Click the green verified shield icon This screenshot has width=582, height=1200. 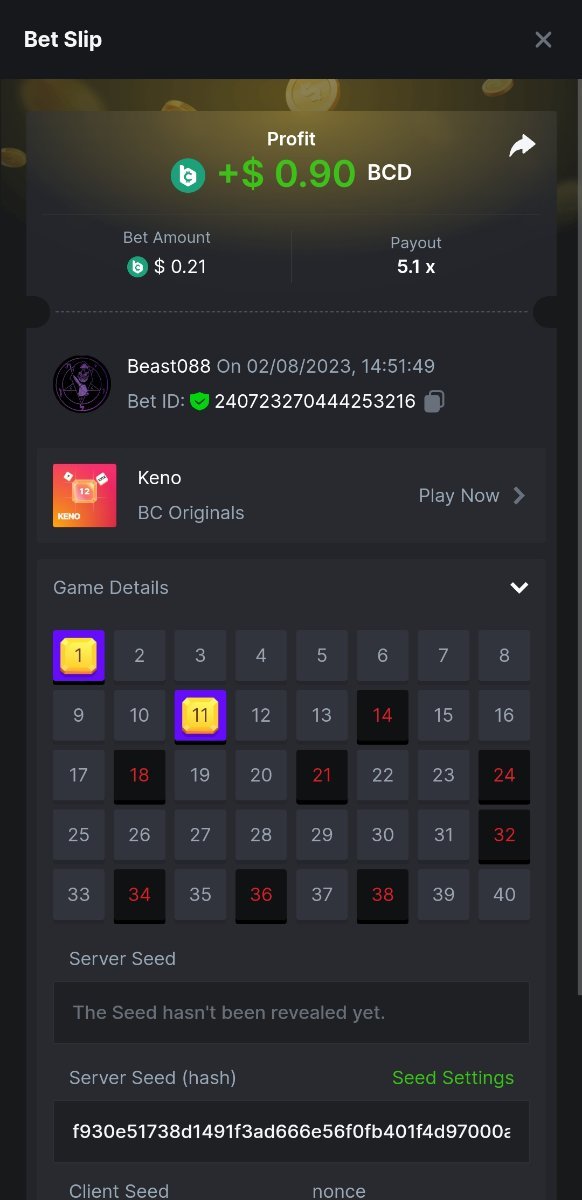tap(199, 402)
